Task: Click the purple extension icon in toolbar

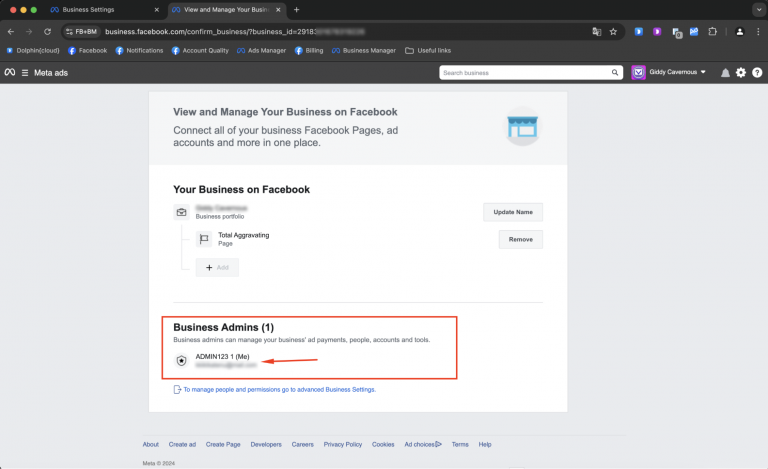Action: 657,31
